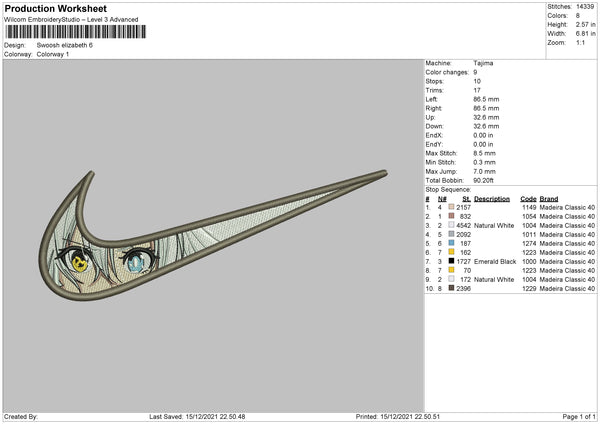Click the 'Production Worksheet' title
The image size is (600, 424).
tap(55, 8)
